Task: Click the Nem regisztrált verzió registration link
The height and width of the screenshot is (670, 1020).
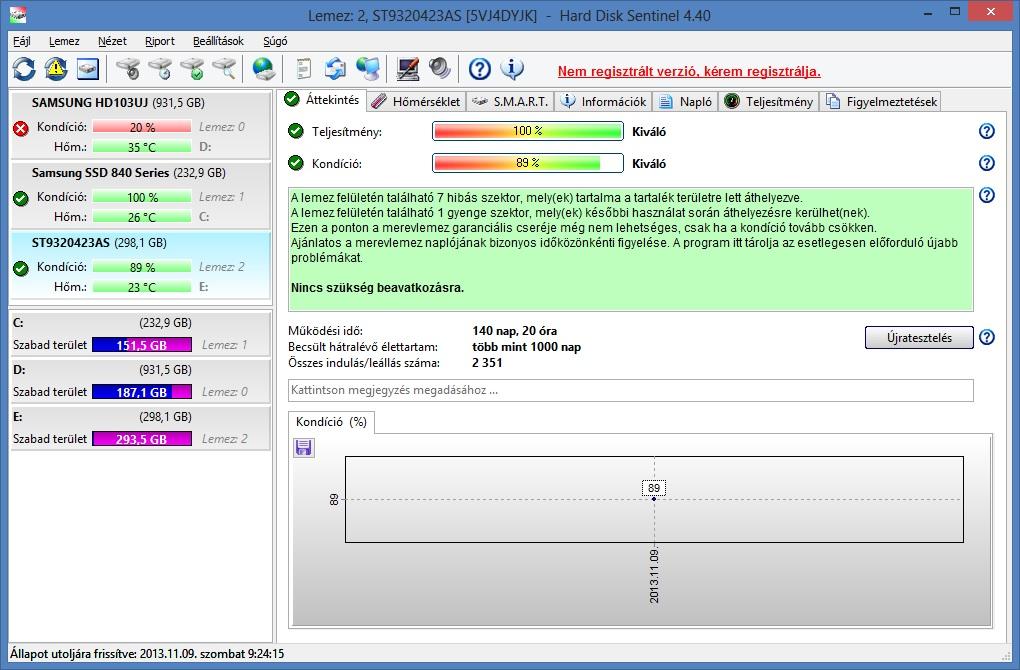Action: point(689,72)
